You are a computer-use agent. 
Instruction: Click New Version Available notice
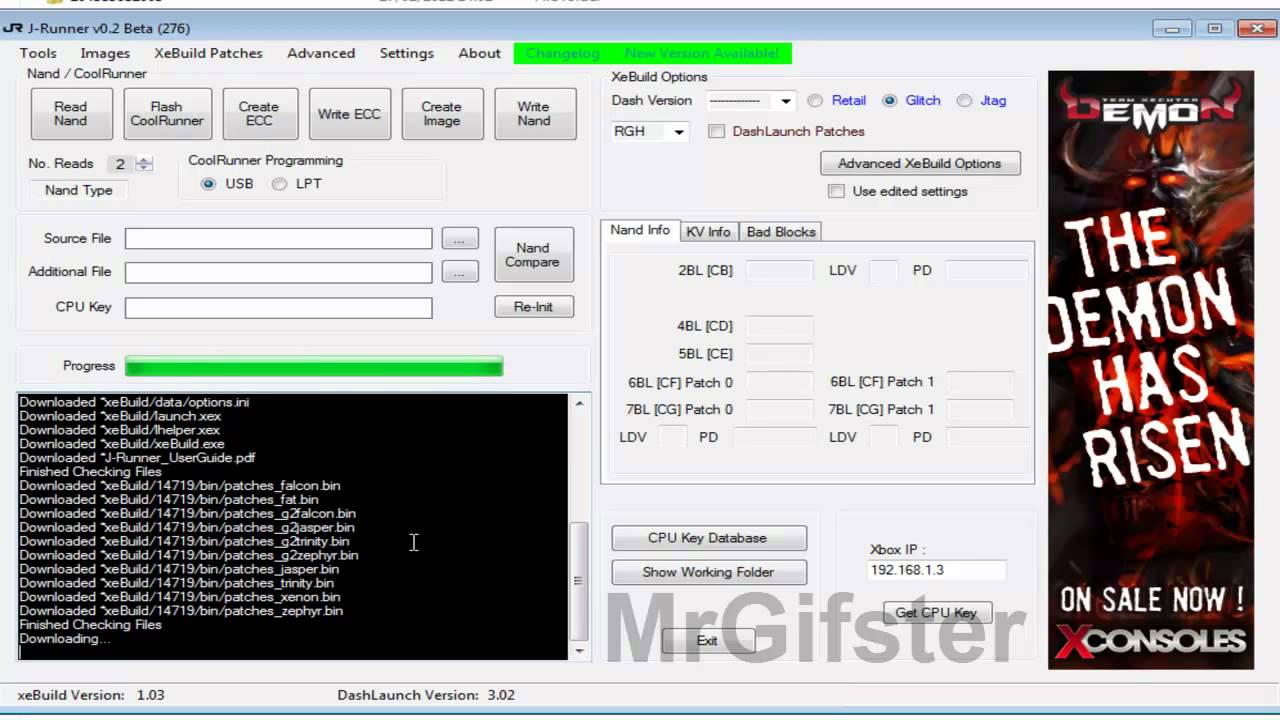pyautogui.click(x=702, y=53)
